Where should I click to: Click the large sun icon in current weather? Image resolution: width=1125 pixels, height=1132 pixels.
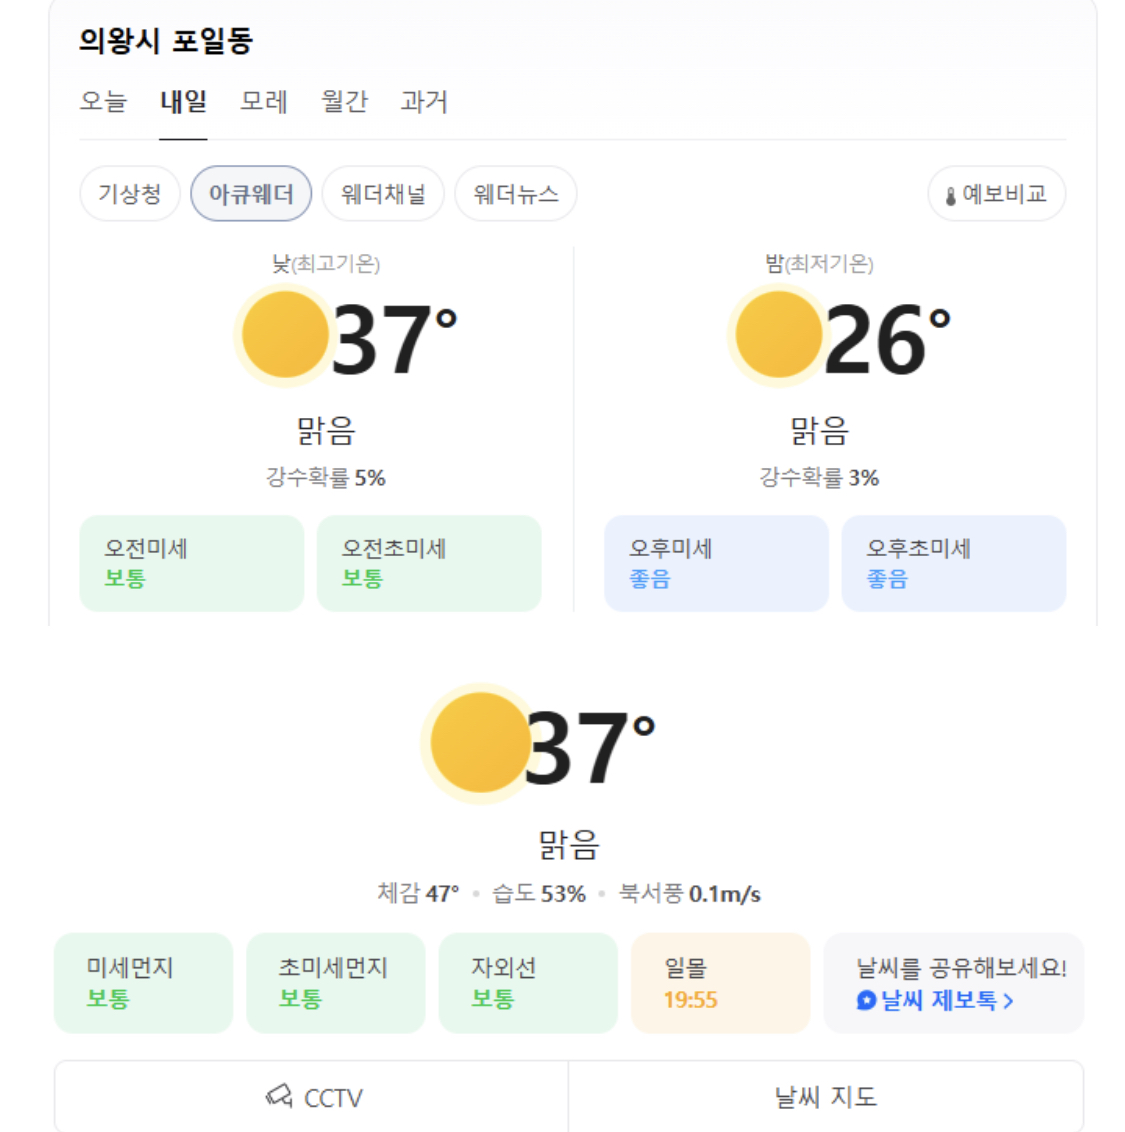click(x=479, y=742)
